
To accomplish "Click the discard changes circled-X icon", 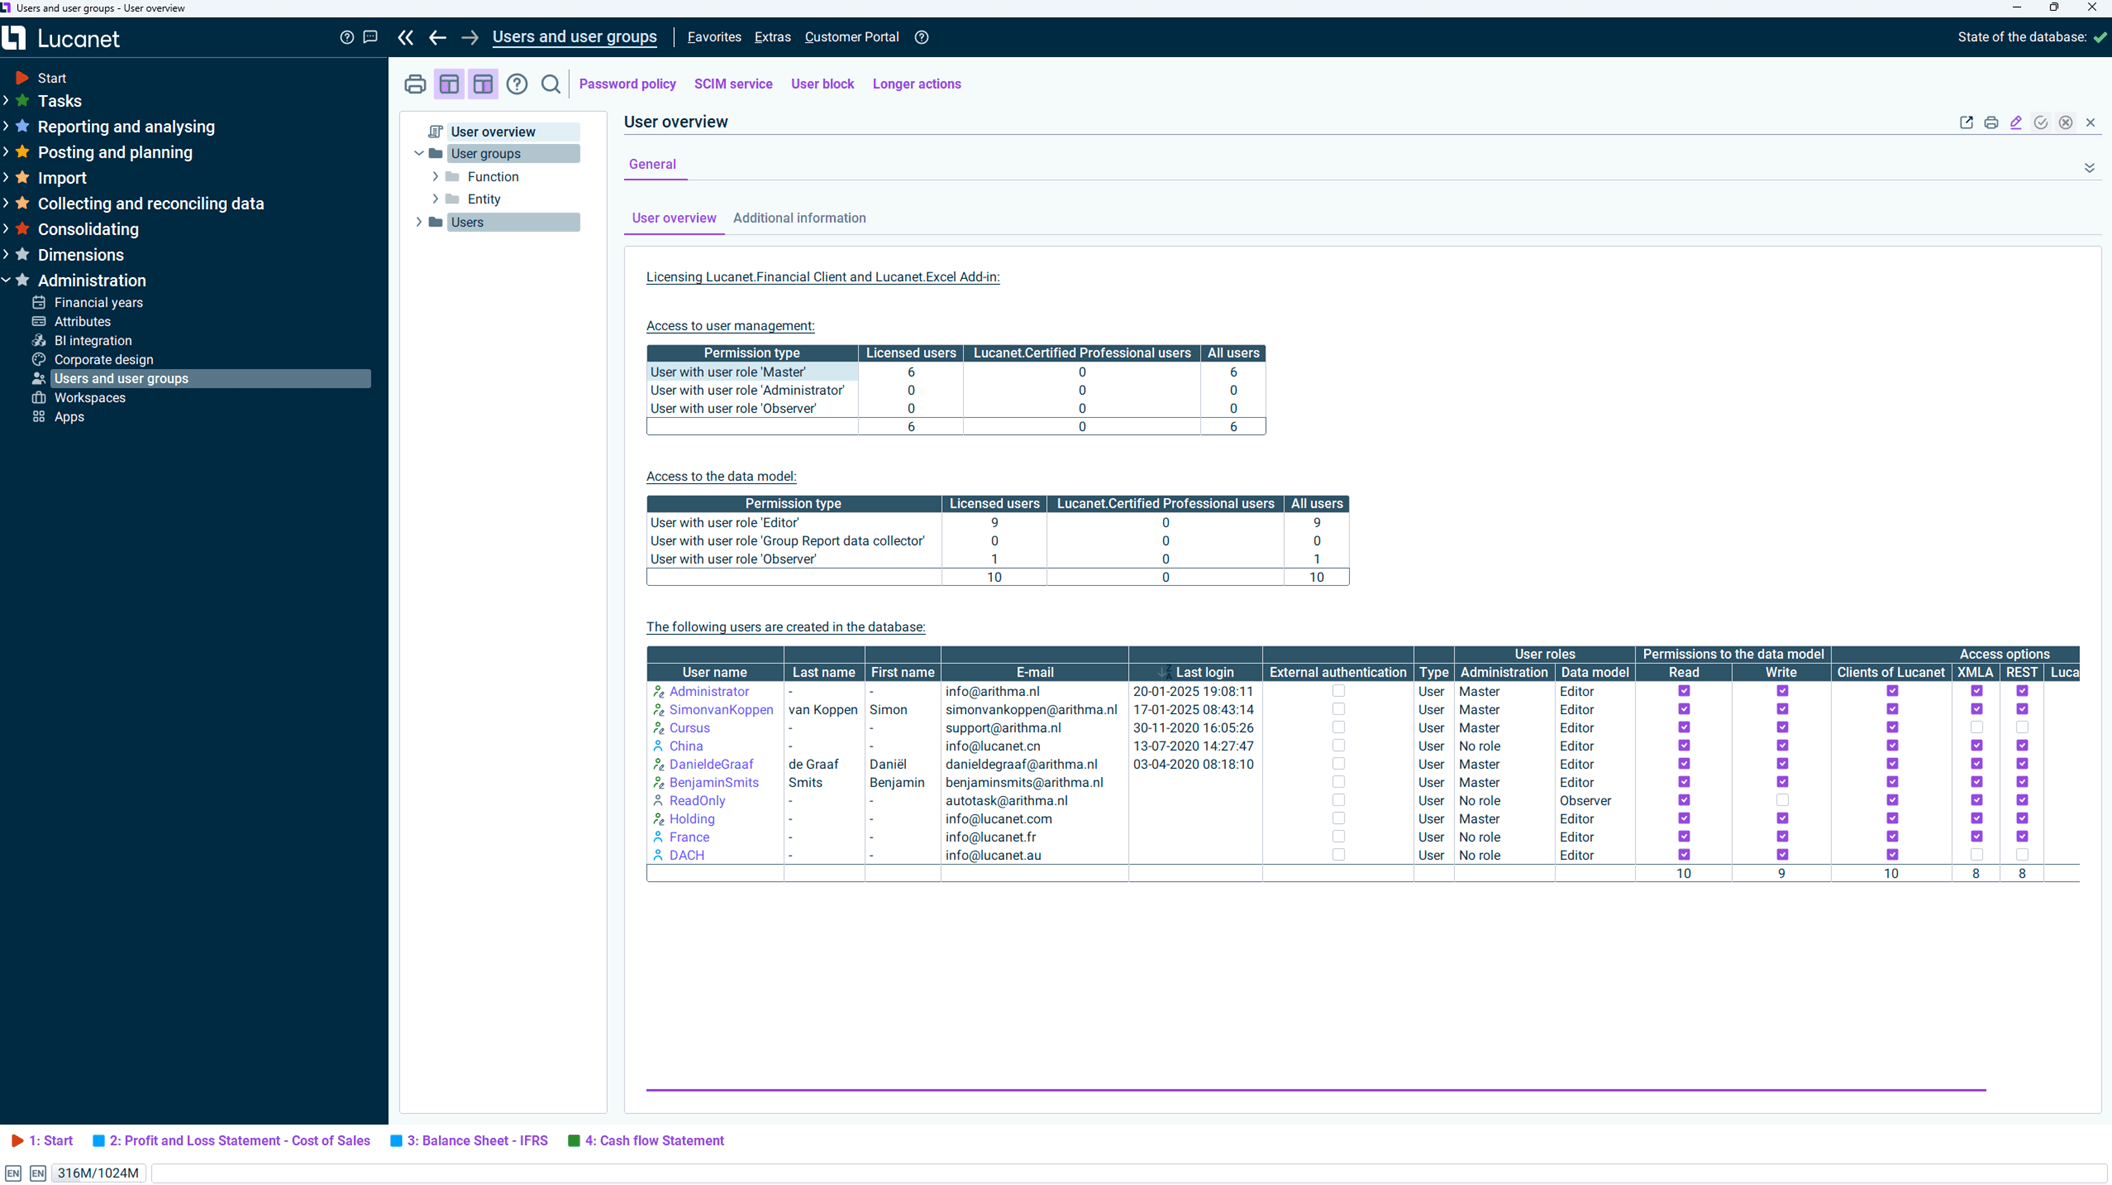I will (x=2066, y=122).
